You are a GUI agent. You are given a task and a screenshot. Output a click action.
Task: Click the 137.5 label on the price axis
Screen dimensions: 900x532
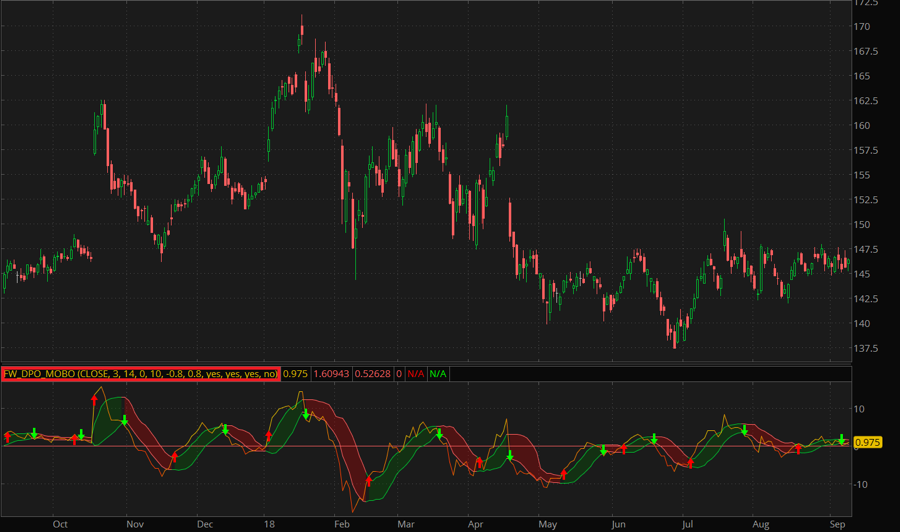(866, 349)
